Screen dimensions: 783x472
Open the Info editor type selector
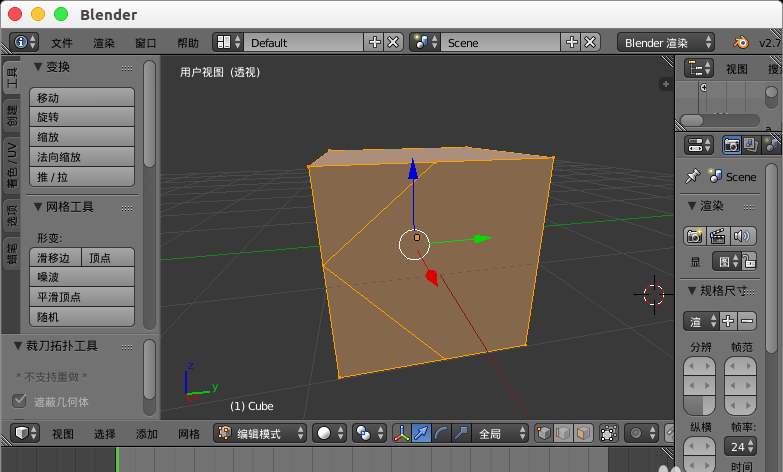24,42
